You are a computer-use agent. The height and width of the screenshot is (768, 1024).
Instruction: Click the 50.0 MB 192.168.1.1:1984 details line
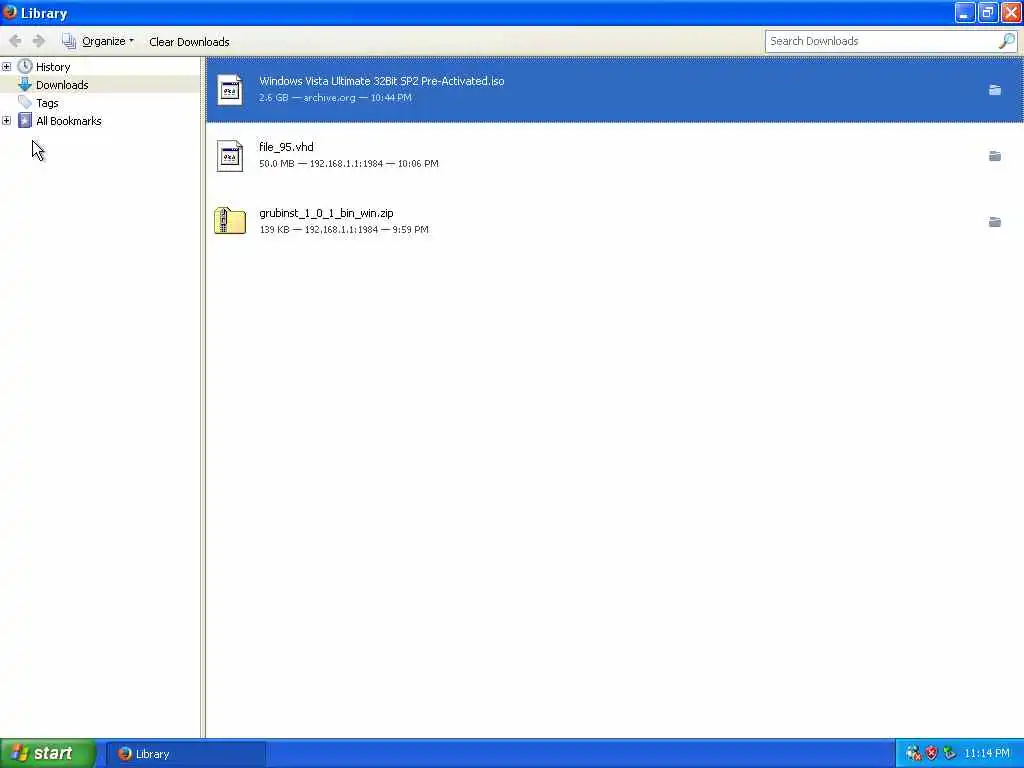(349, 164)
